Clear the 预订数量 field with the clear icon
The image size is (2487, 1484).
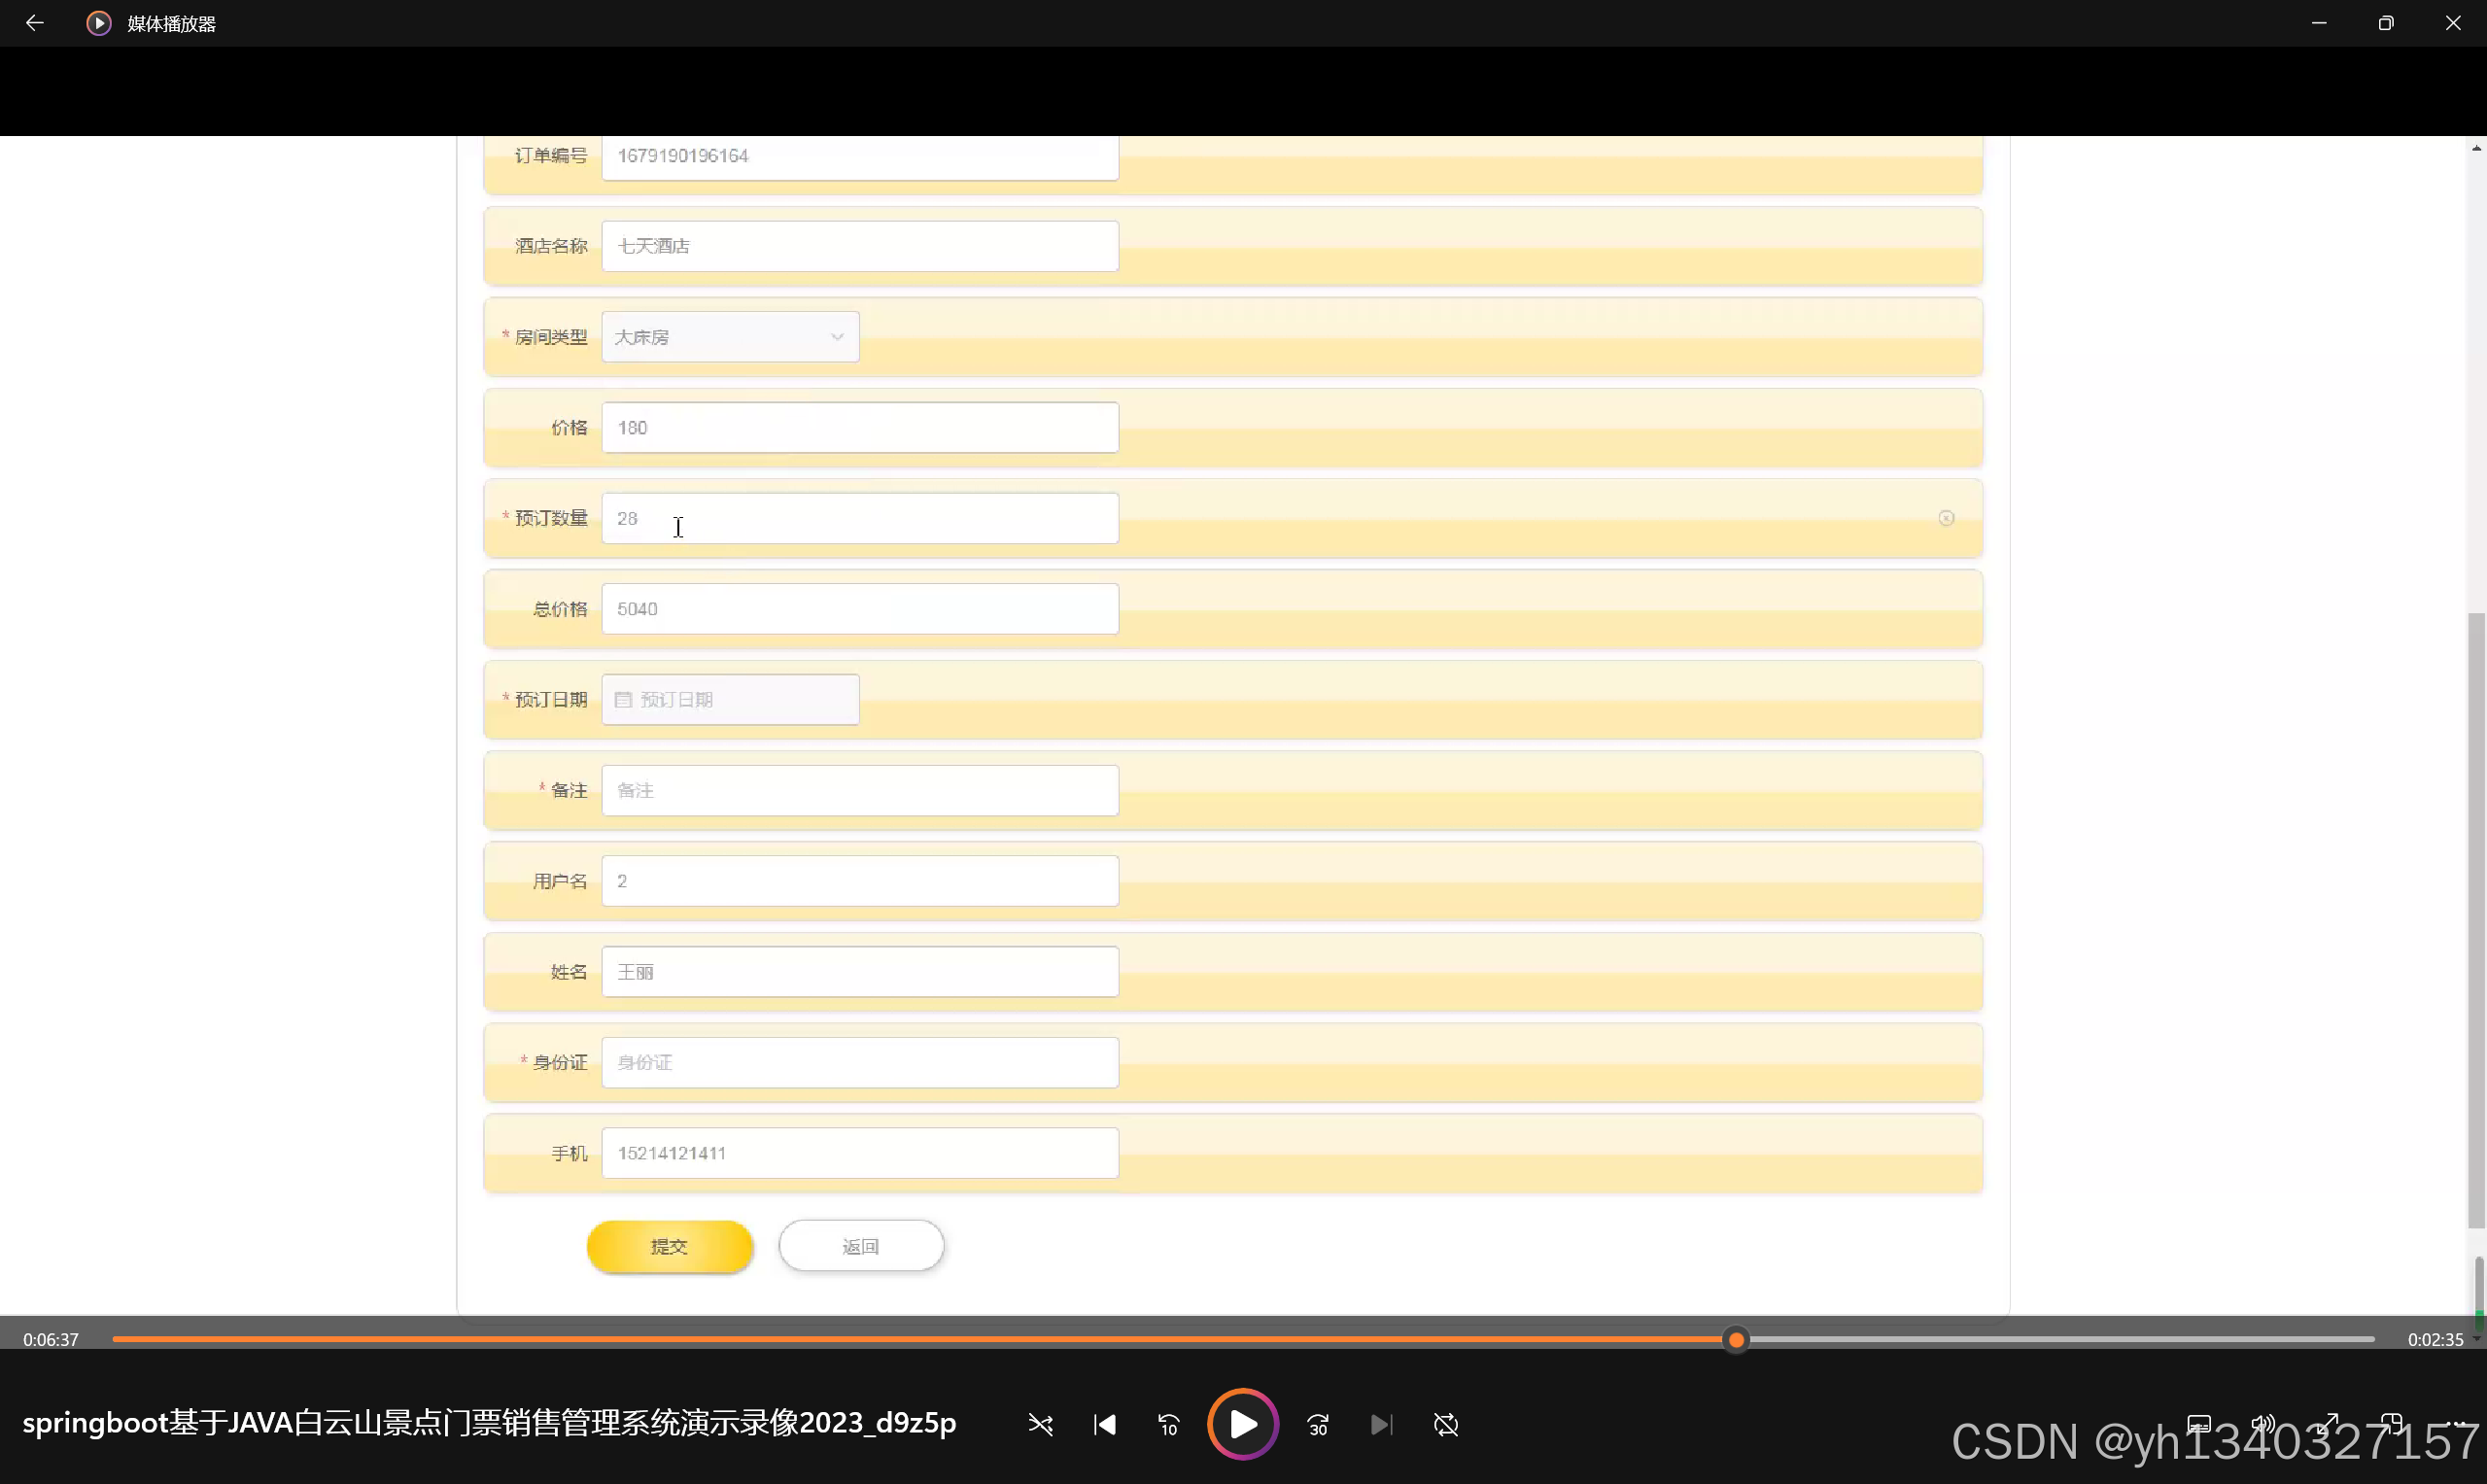pos(1946,518)
